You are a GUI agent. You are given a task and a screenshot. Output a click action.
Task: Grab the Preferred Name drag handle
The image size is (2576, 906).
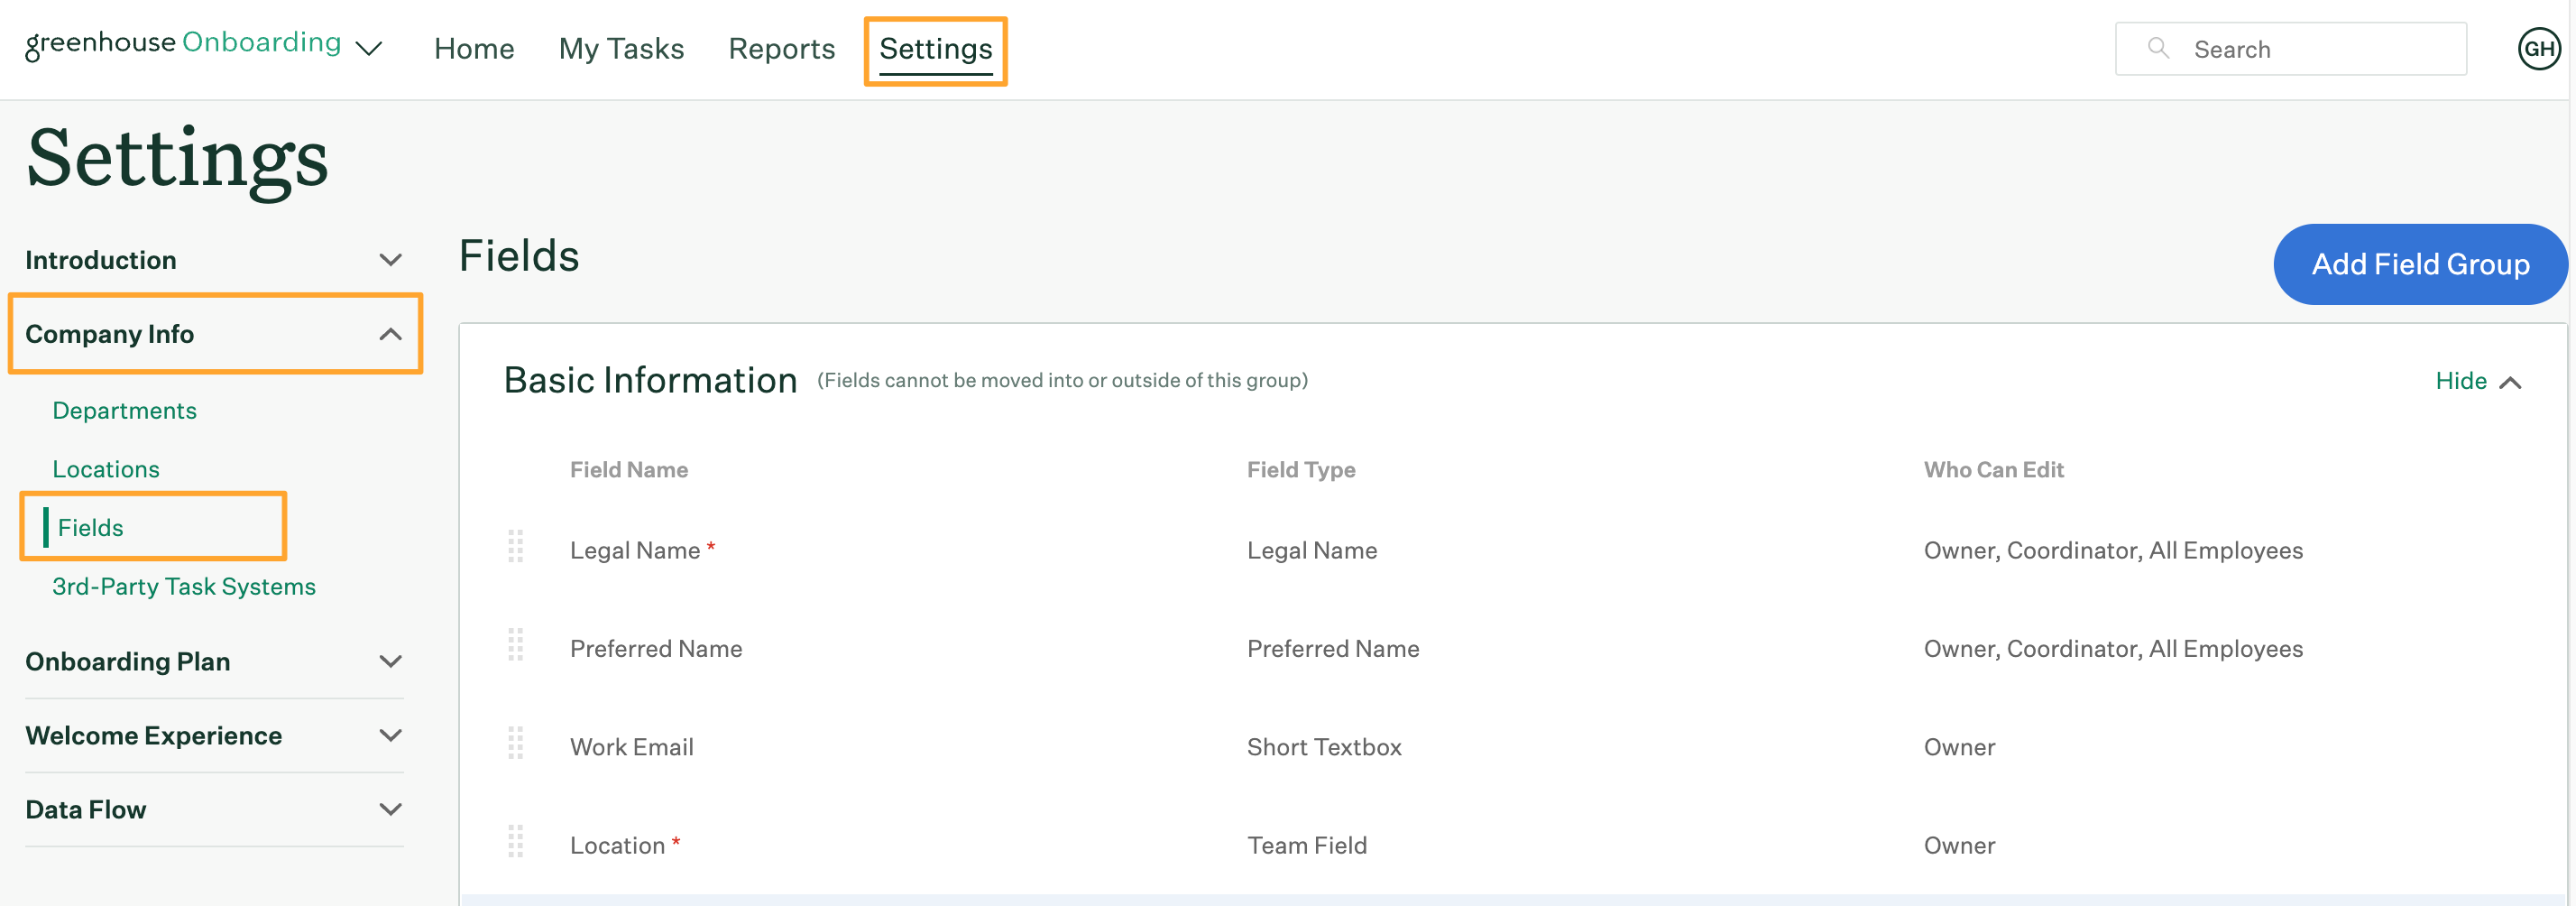pyautogui.click(x=515, y=645)
